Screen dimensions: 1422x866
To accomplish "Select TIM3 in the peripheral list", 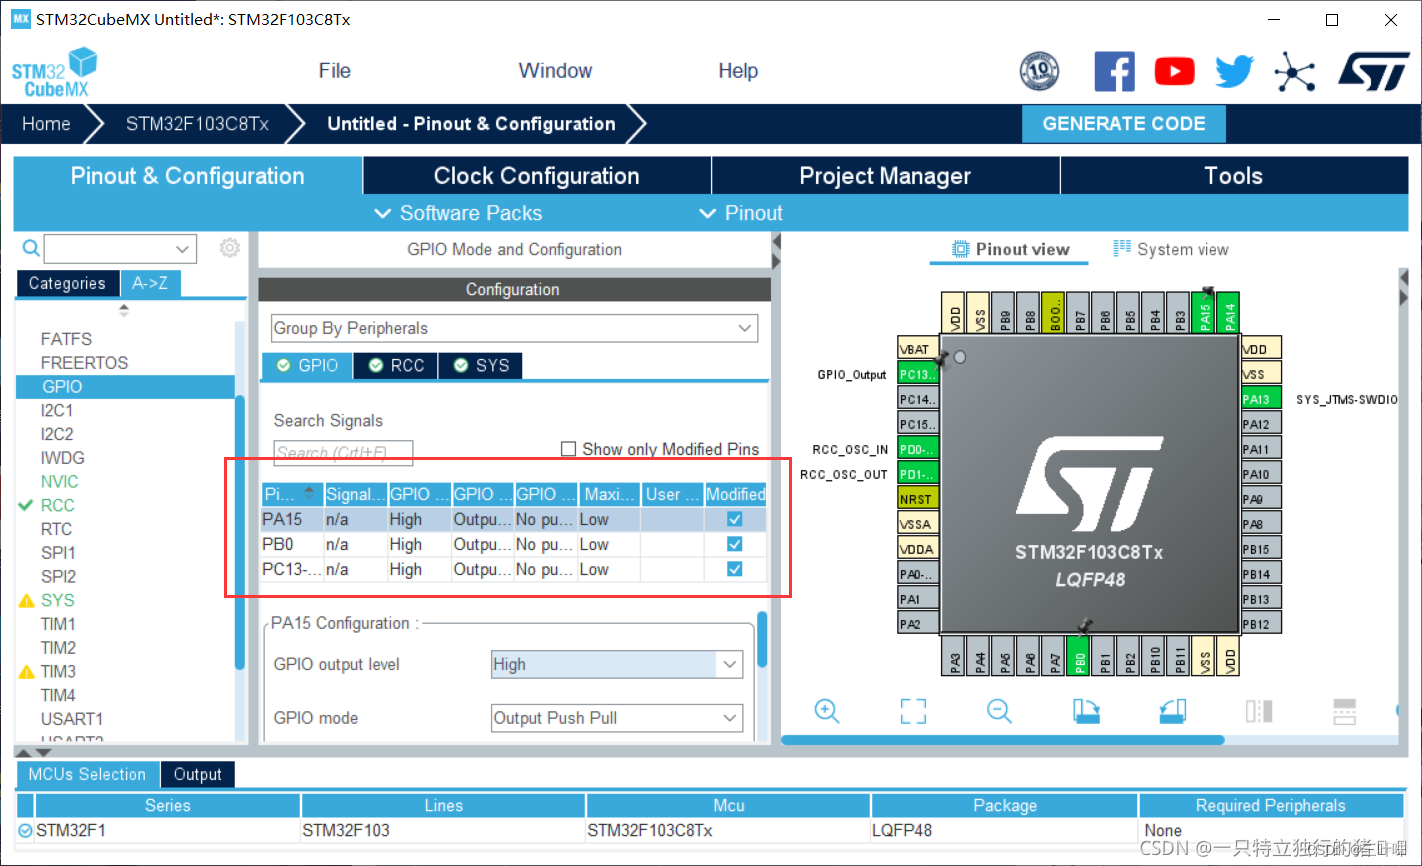I will click(x=58, y=671).
